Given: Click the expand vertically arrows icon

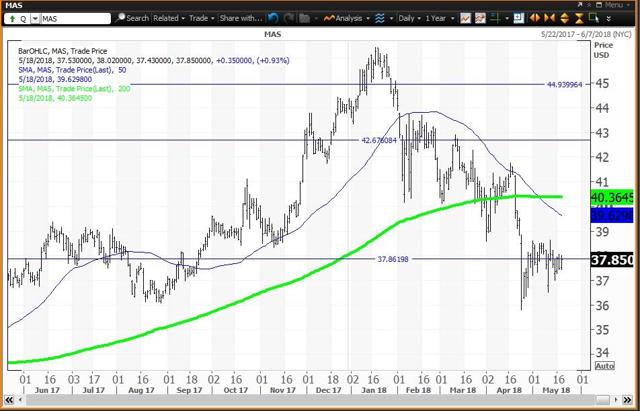Looking at the screenshot, I should (x=564, y=18).
